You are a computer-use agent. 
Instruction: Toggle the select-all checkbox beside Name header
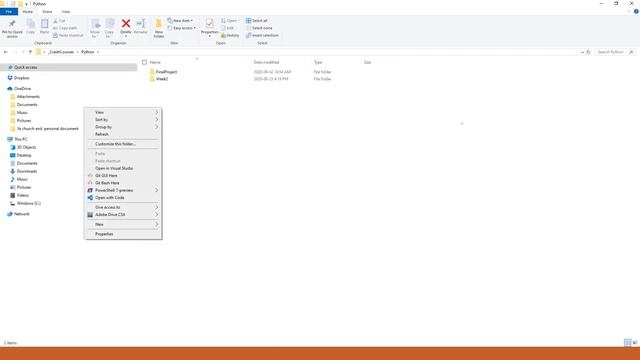tap(144, 62)
